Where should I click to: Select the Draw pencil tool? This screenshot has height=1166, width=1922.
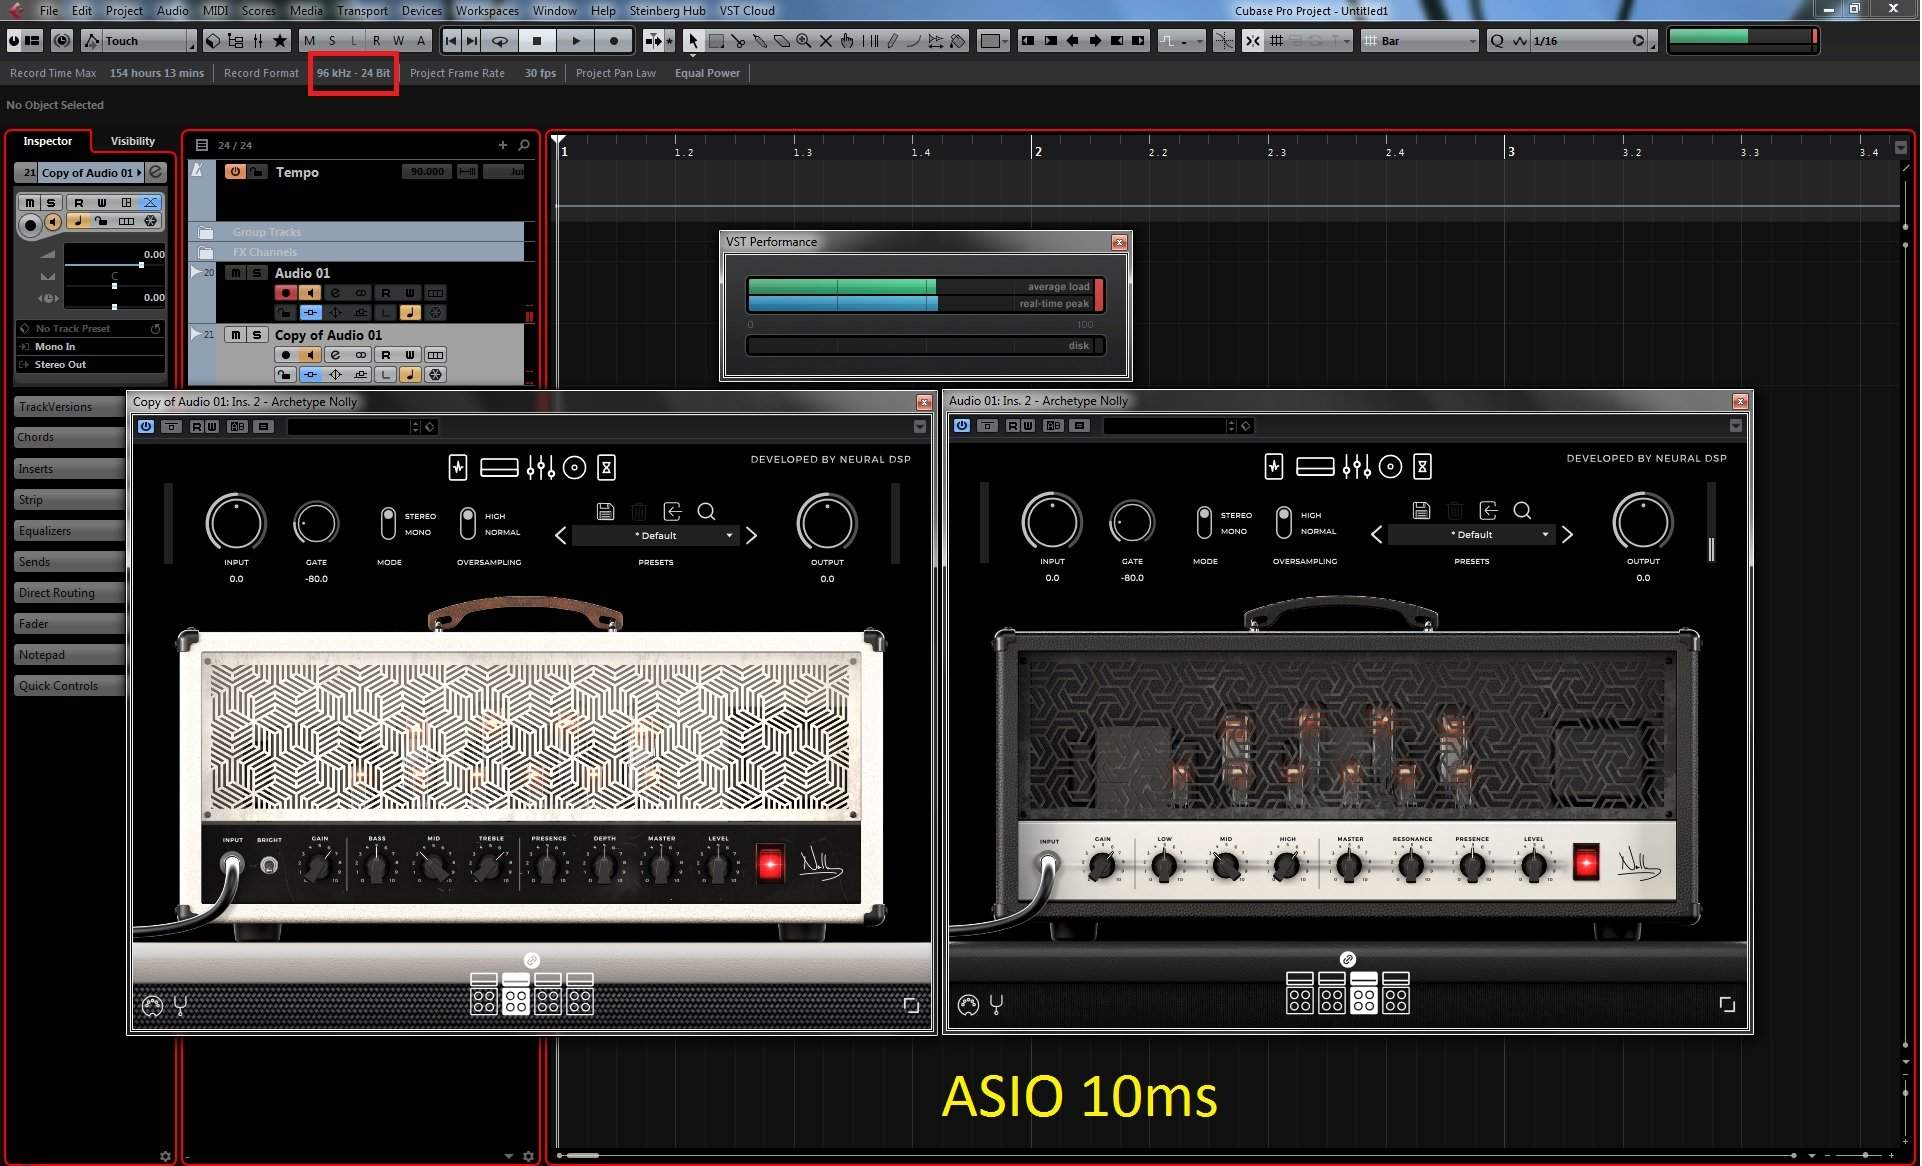892,41
